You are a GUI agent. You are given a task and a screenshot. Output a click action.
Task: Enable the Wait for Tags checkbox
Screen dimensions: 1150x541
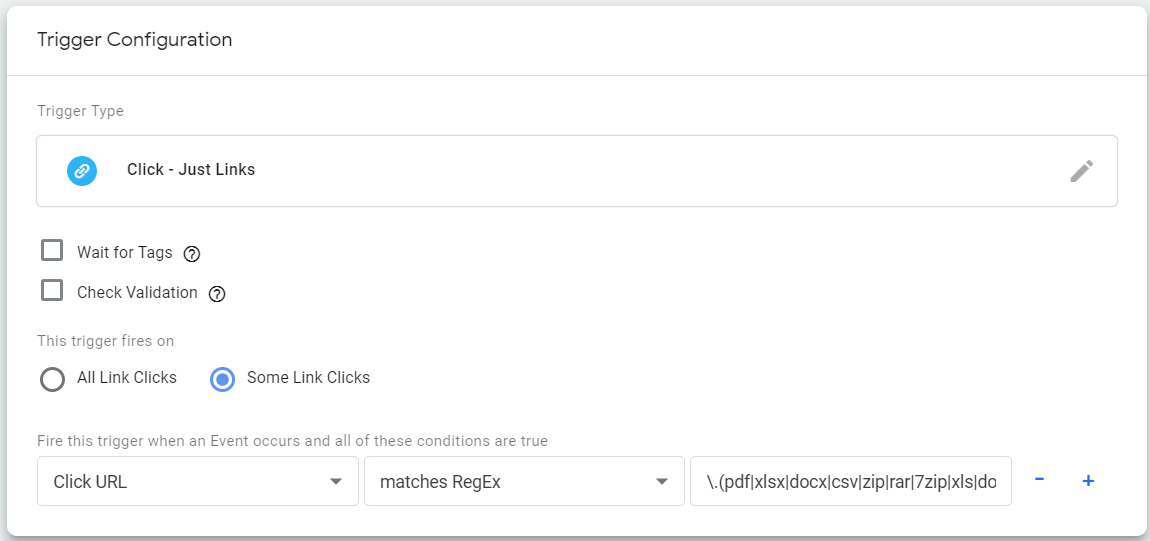pos(52,251)
